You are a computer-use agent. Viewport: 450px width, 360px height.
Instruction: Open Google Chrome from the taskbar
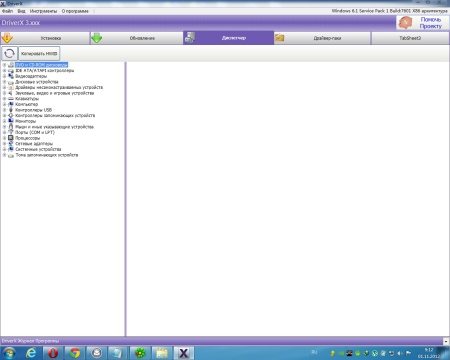(75, 353)
